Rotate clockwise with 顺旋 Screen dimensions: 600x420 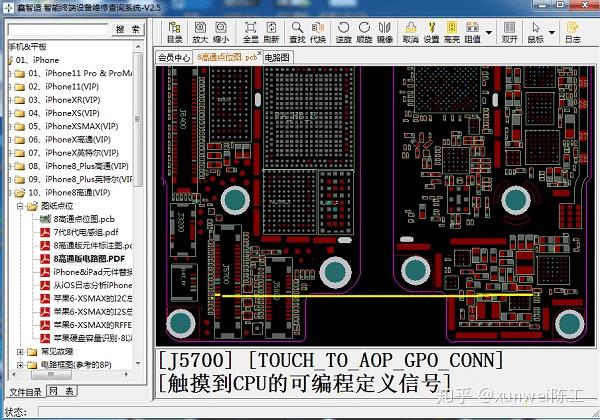[x=364, y=32]
